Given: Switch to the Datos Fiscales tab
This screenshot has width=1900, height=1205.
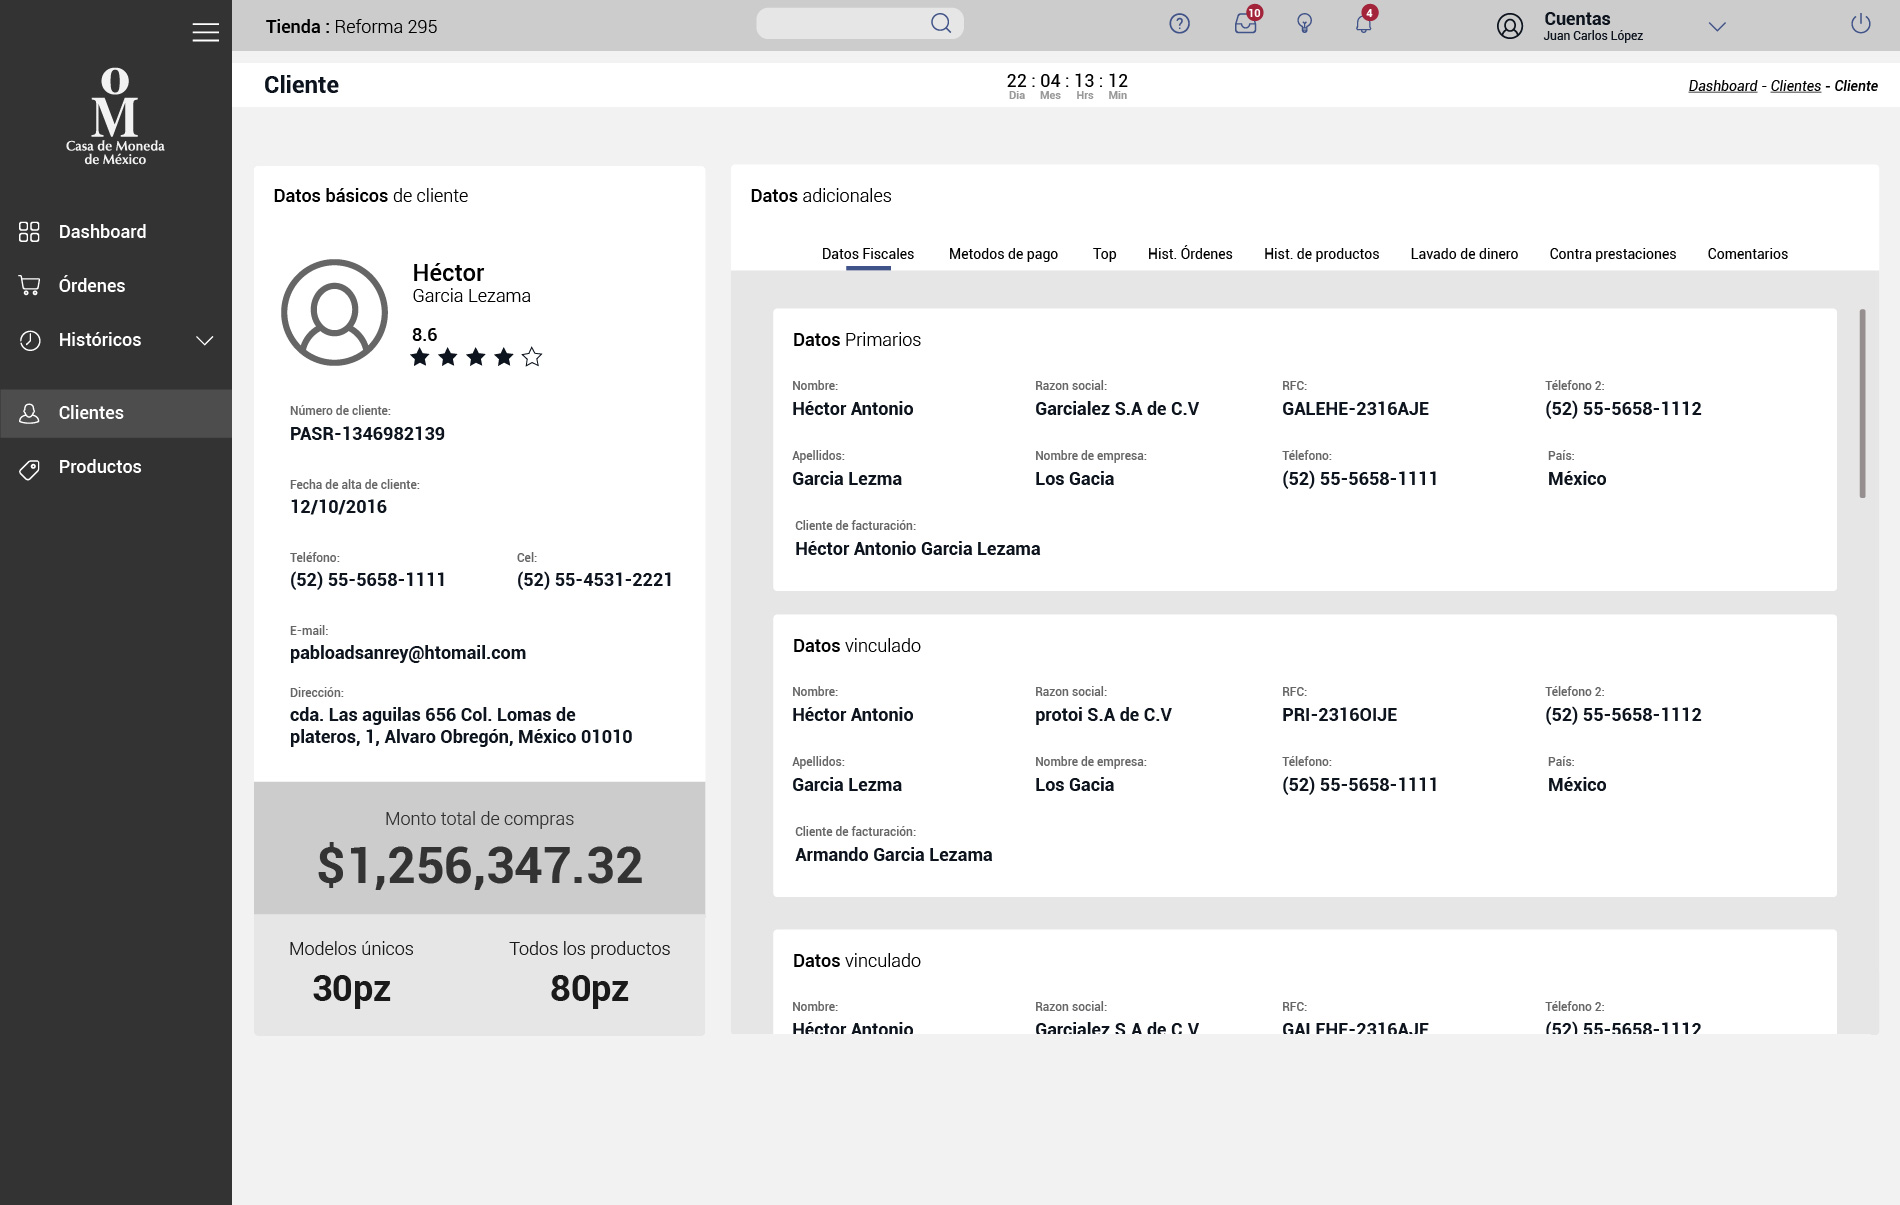Looking at the screenshot, I should 868,254.
